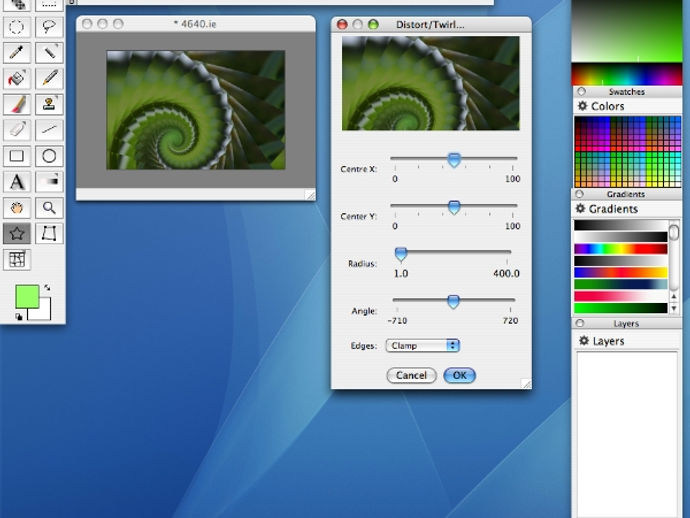690x518 pixels.
Task: Select the Paintbrush tool
Action: [17, 104]
